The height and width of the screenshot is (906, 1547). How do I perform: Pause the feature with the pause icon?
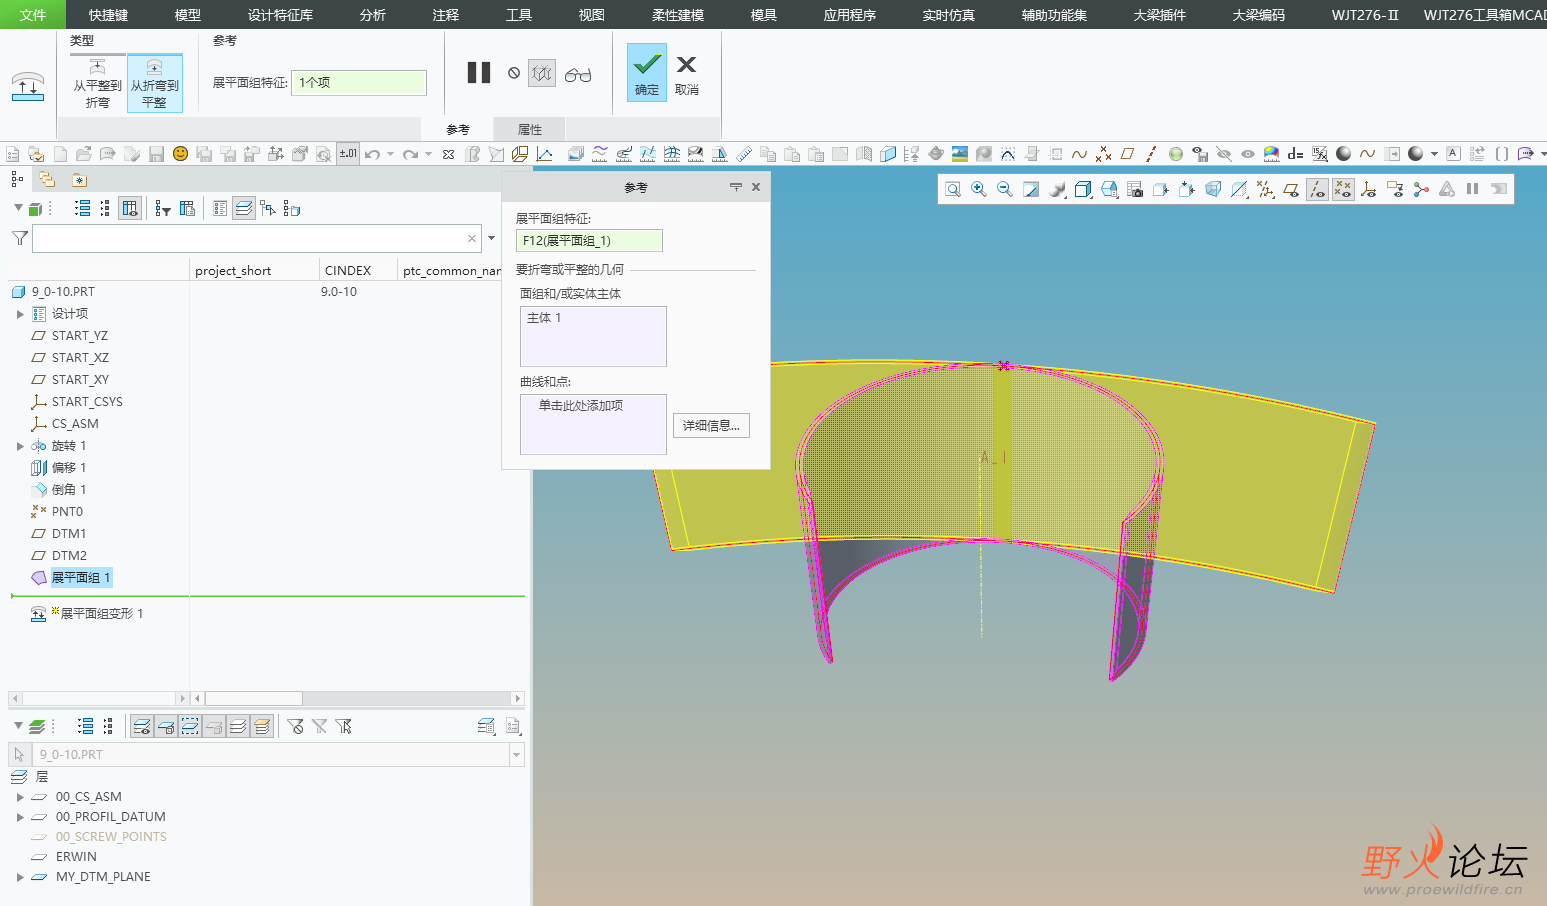[x=479, y=72]
